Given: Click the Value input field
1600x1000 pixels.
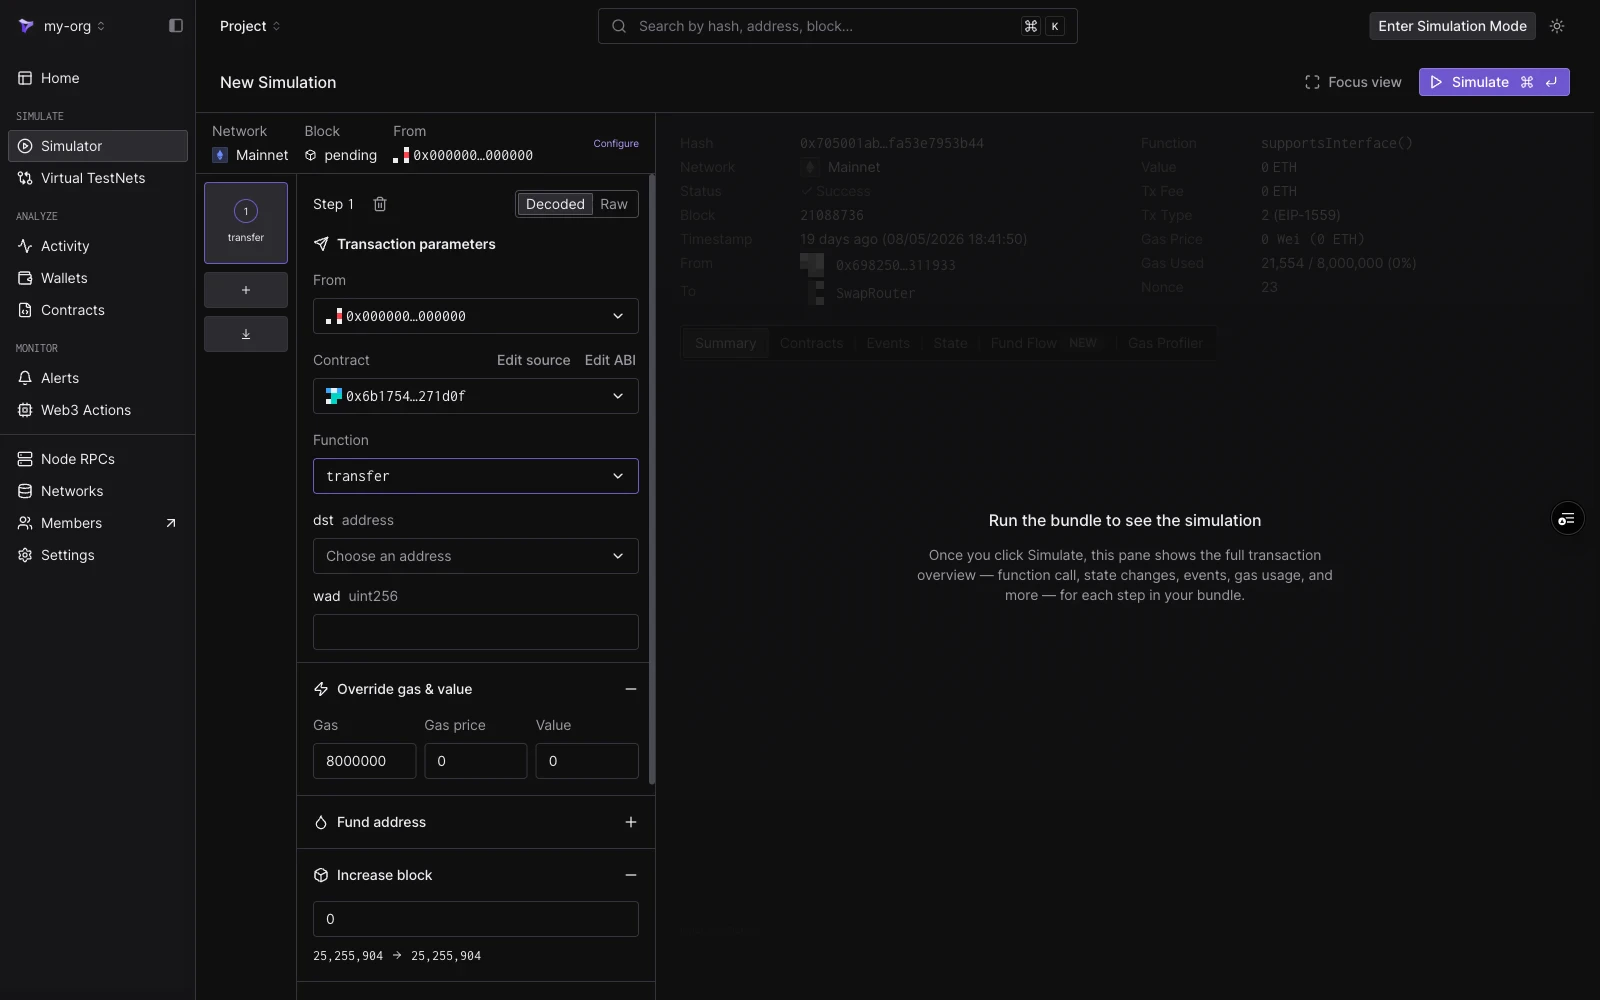Looking at the screenshot, I should 587,761.
